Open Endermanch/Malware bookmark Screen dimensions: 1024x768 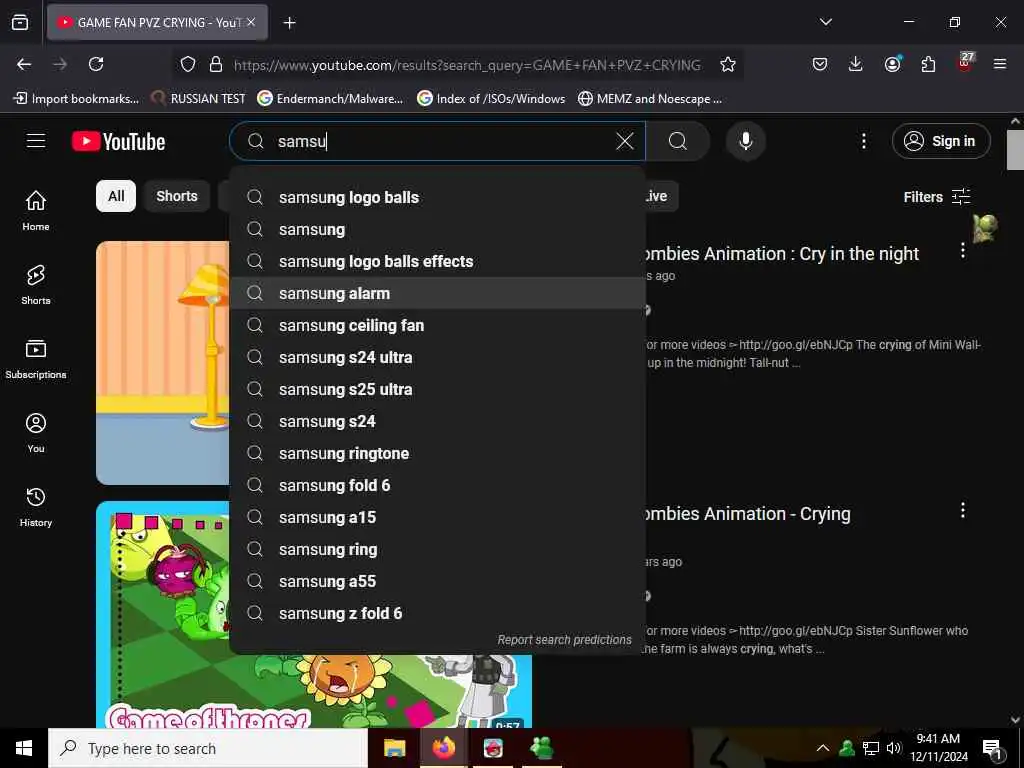pyautogui.click(x=330, y=99)
